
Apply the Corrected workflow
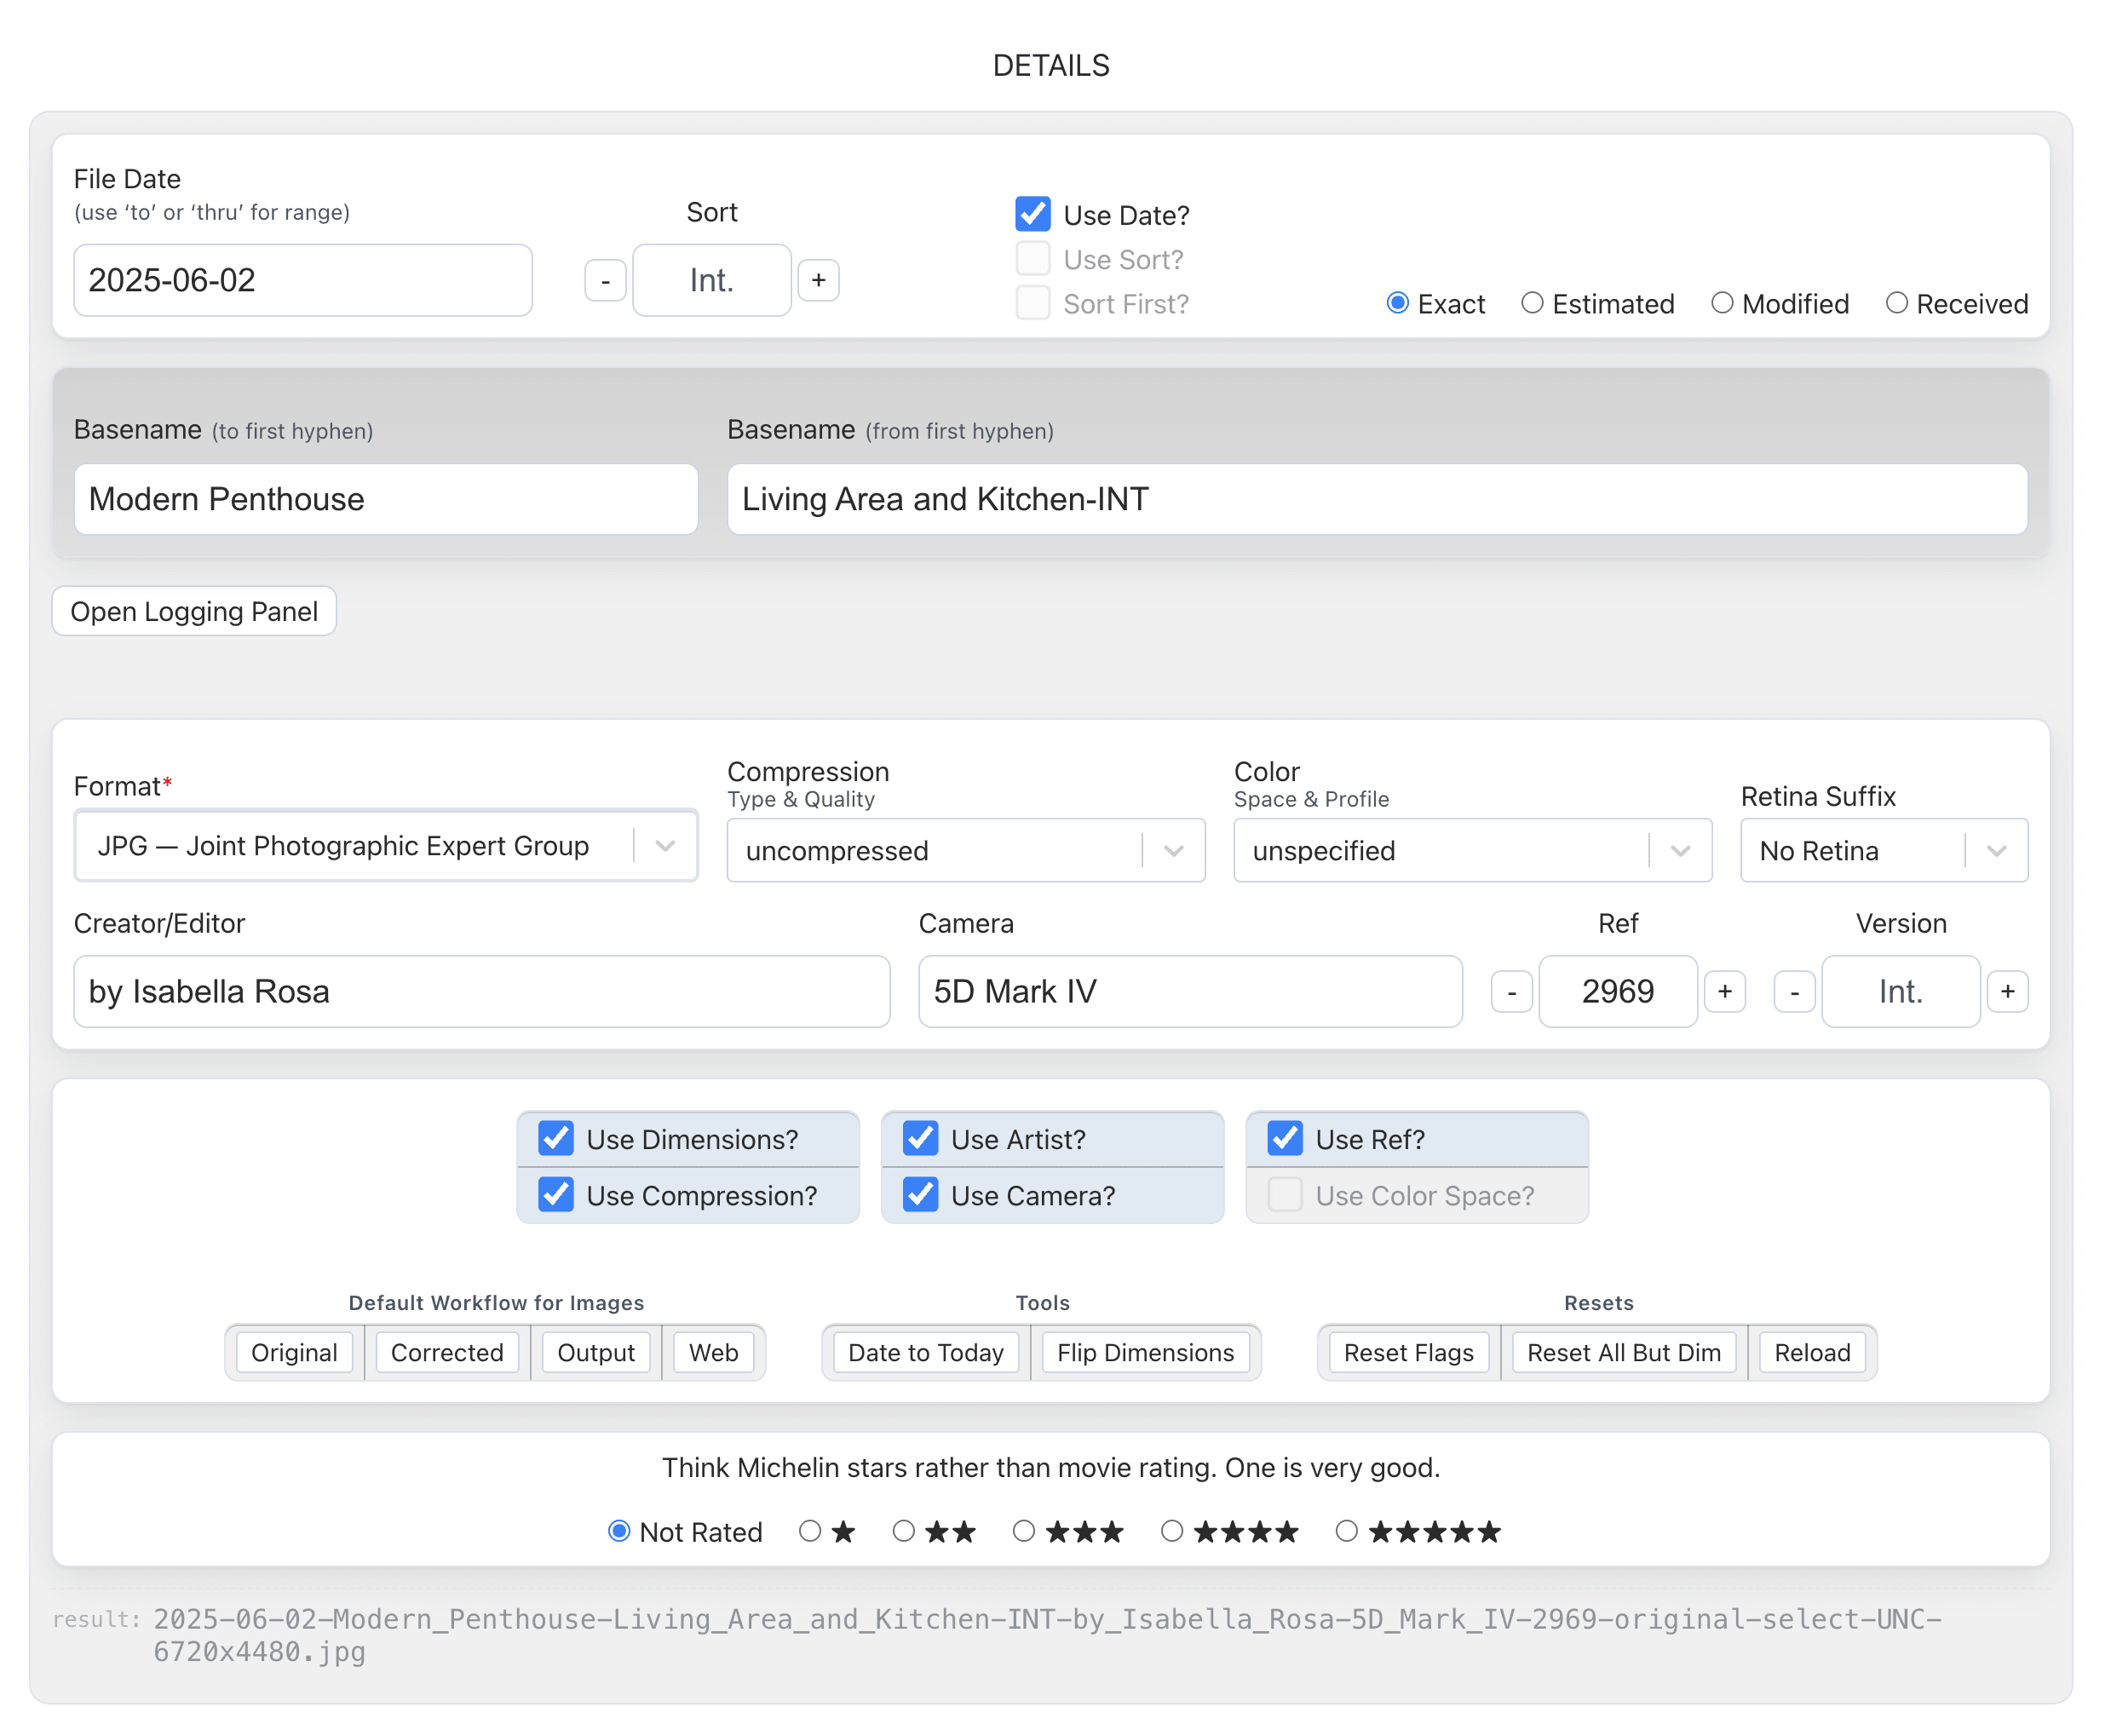coord(447,1352)
